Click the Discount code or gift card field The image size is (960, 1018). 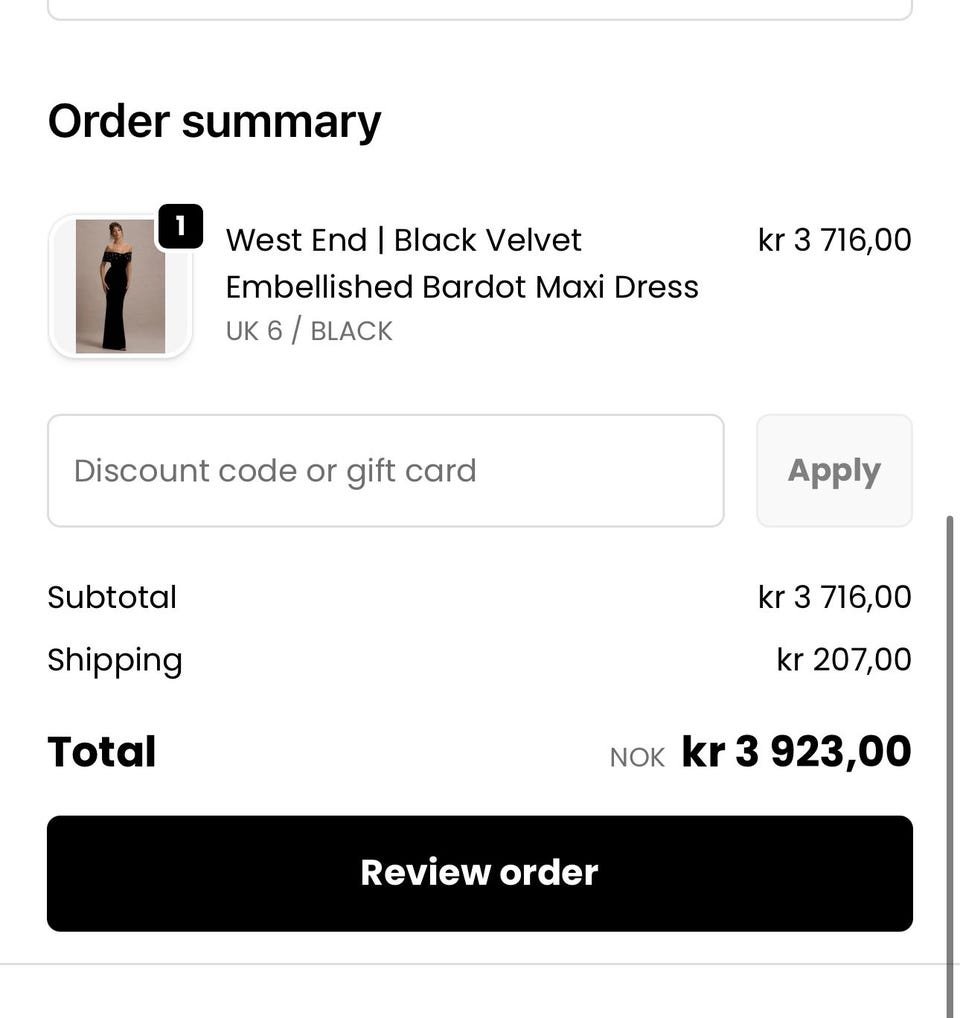tap(385, 471)
